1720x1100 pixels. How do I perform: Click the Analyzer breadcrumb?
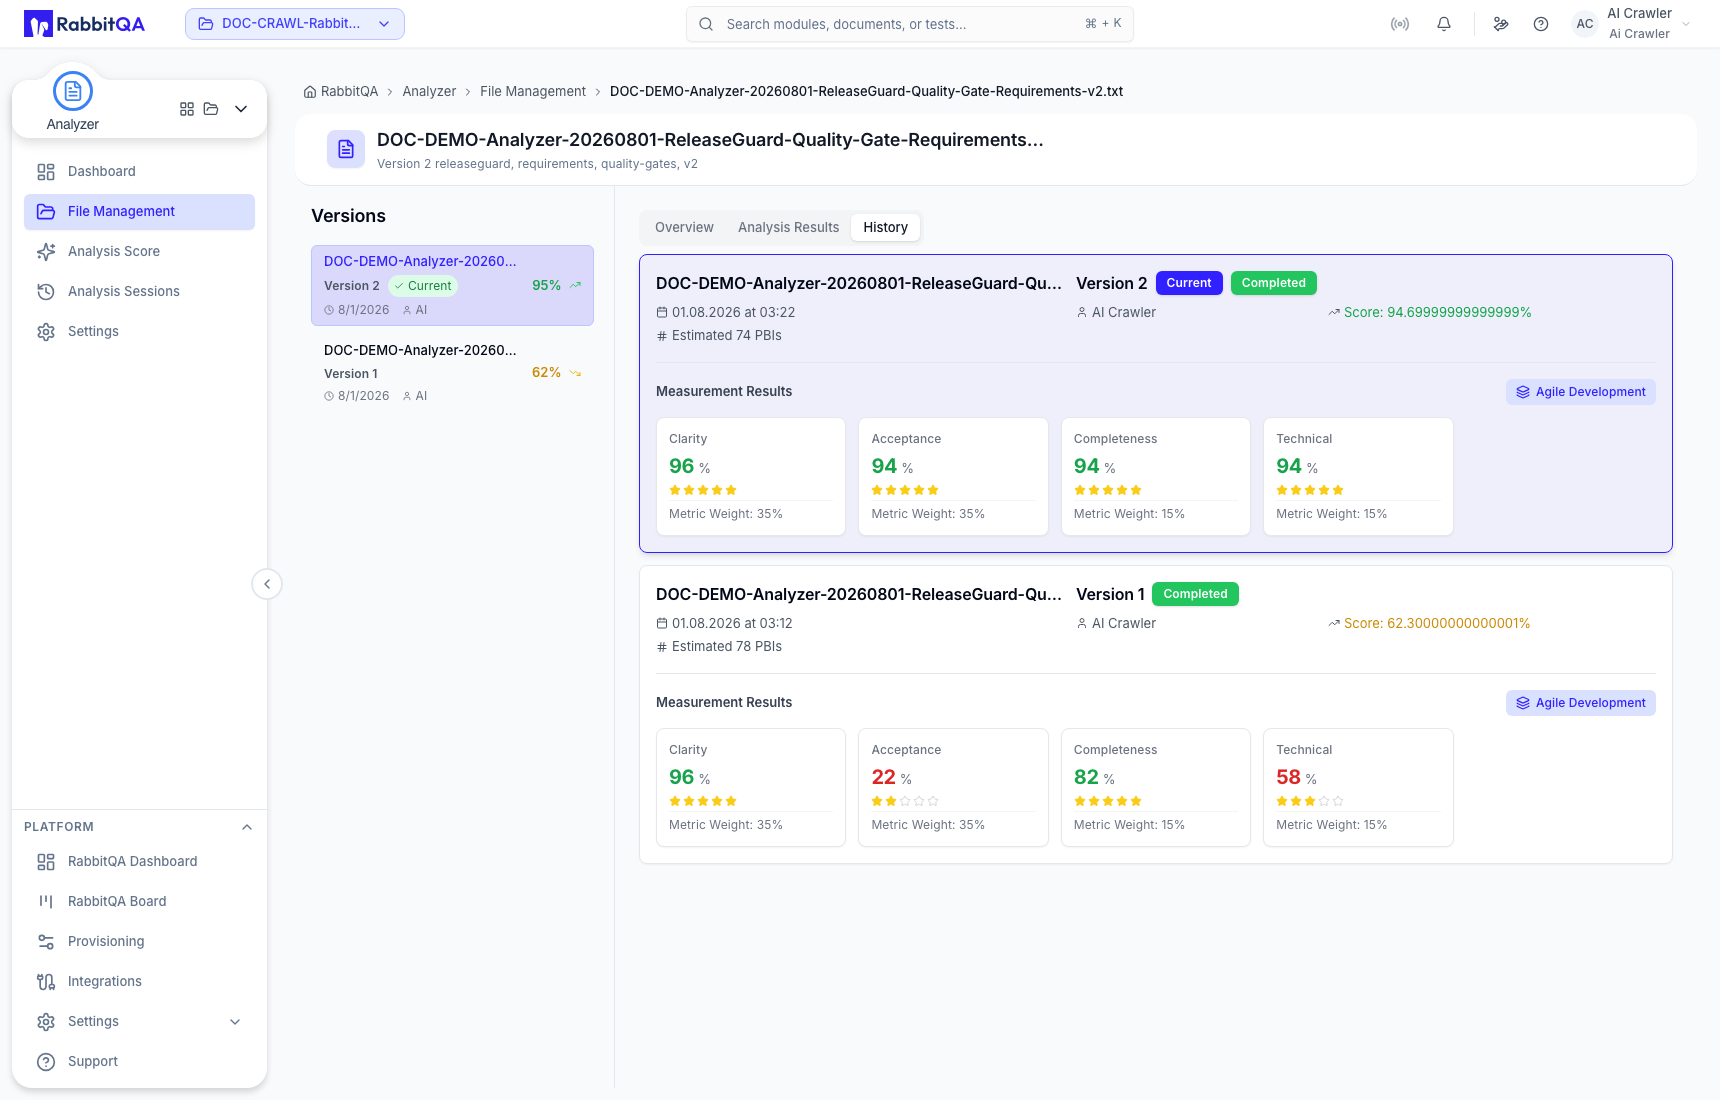click(x=429, y=91)
